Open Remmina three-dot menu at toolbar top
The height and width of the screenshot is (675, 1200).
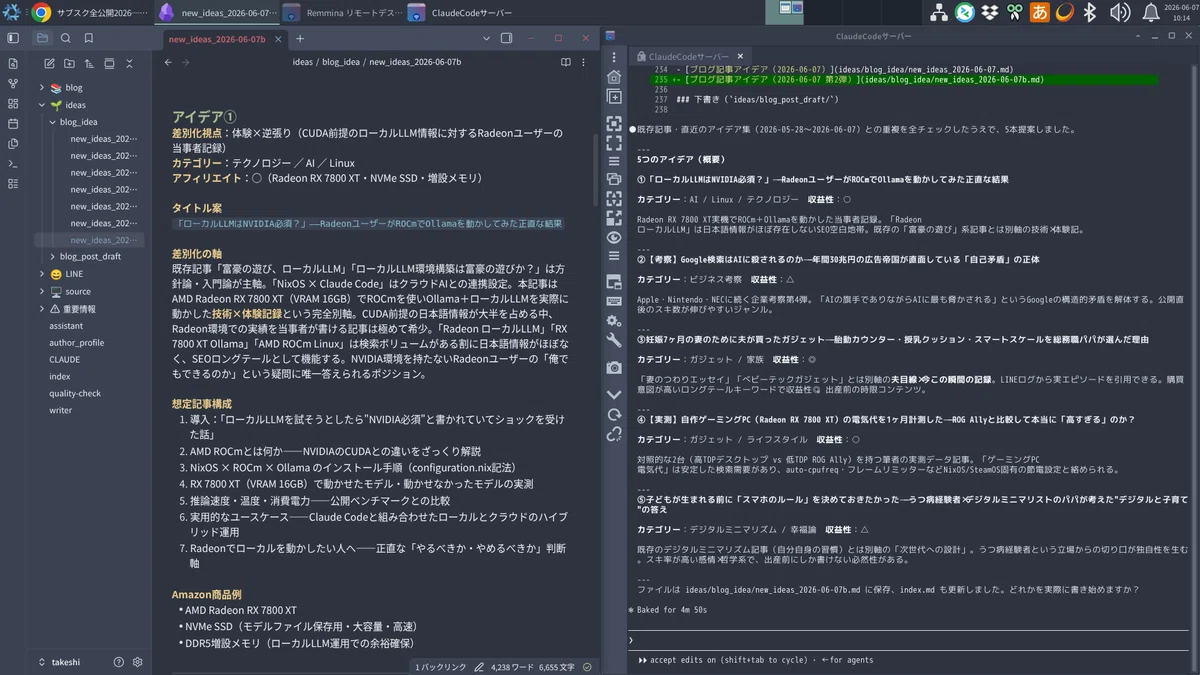coord(614,57)
